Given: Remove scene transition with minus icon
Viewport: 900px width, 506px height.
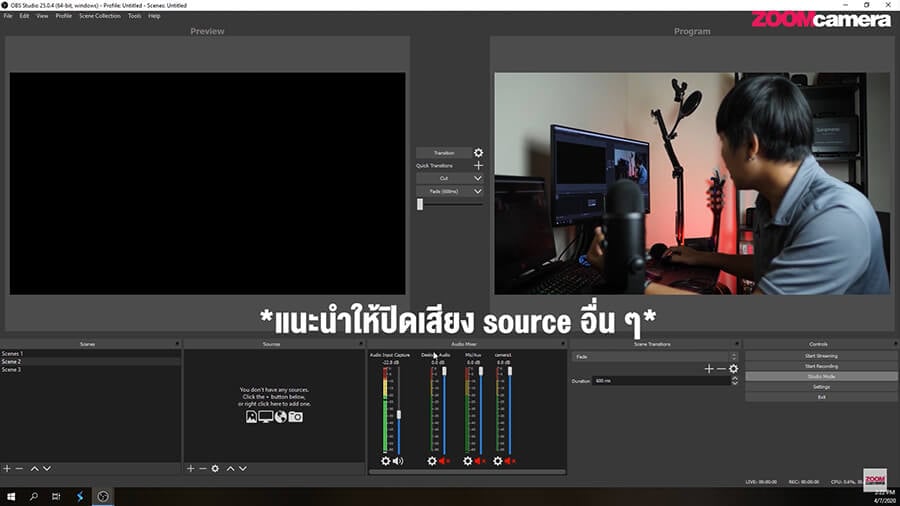Looking at the screenshot, I should [x=721, y=369].
